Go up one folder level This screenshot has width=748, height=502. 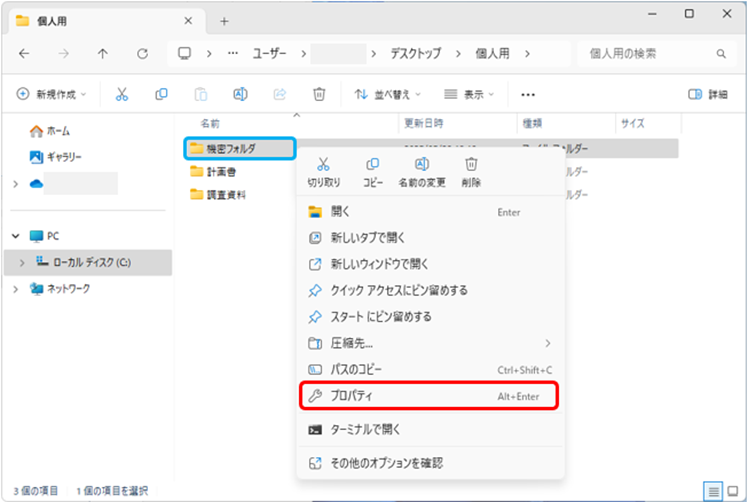tap(103, 53)
